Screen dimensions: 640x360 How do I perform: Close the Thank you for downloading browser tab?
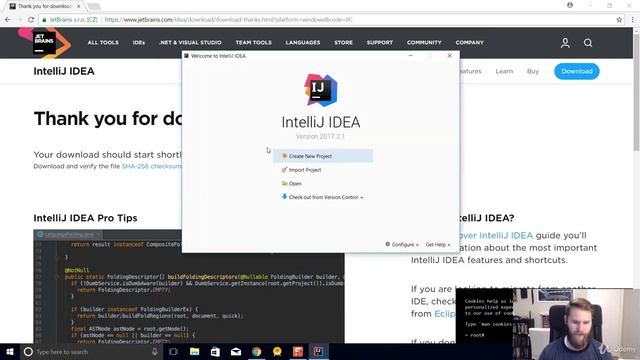pyautogui.click(x=78, y=6)
